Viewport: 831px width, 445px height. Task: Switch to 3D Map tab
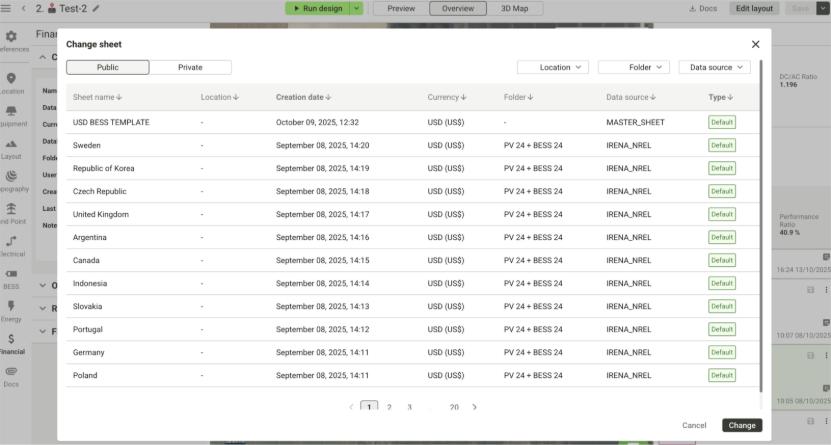(x=515, y=8)
